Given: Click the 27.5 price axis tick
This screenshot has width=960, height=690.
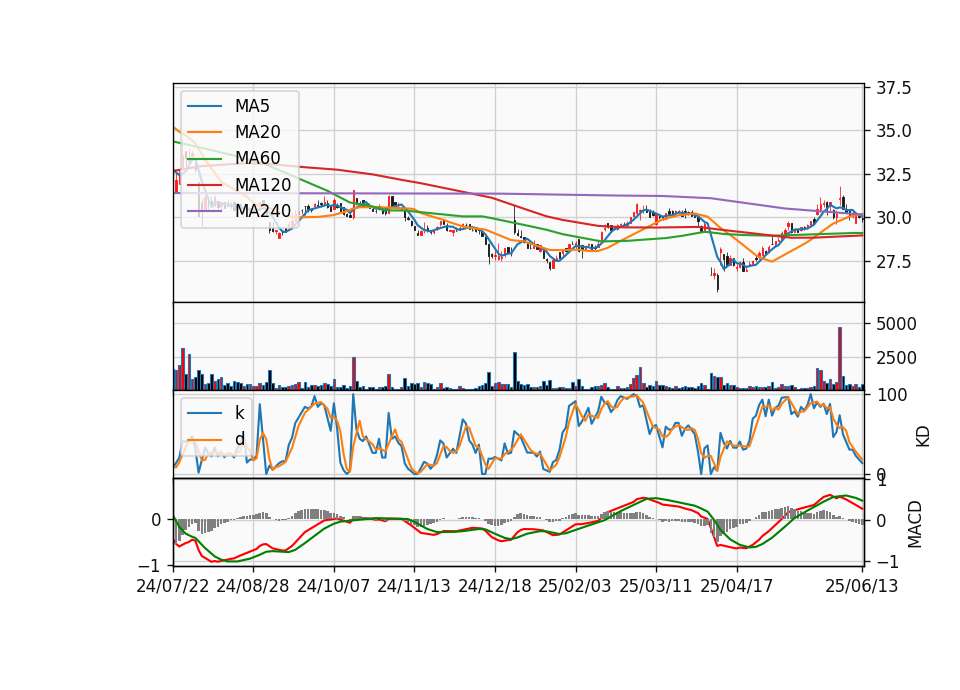Looking at the screenshot, I should [893, 262].
